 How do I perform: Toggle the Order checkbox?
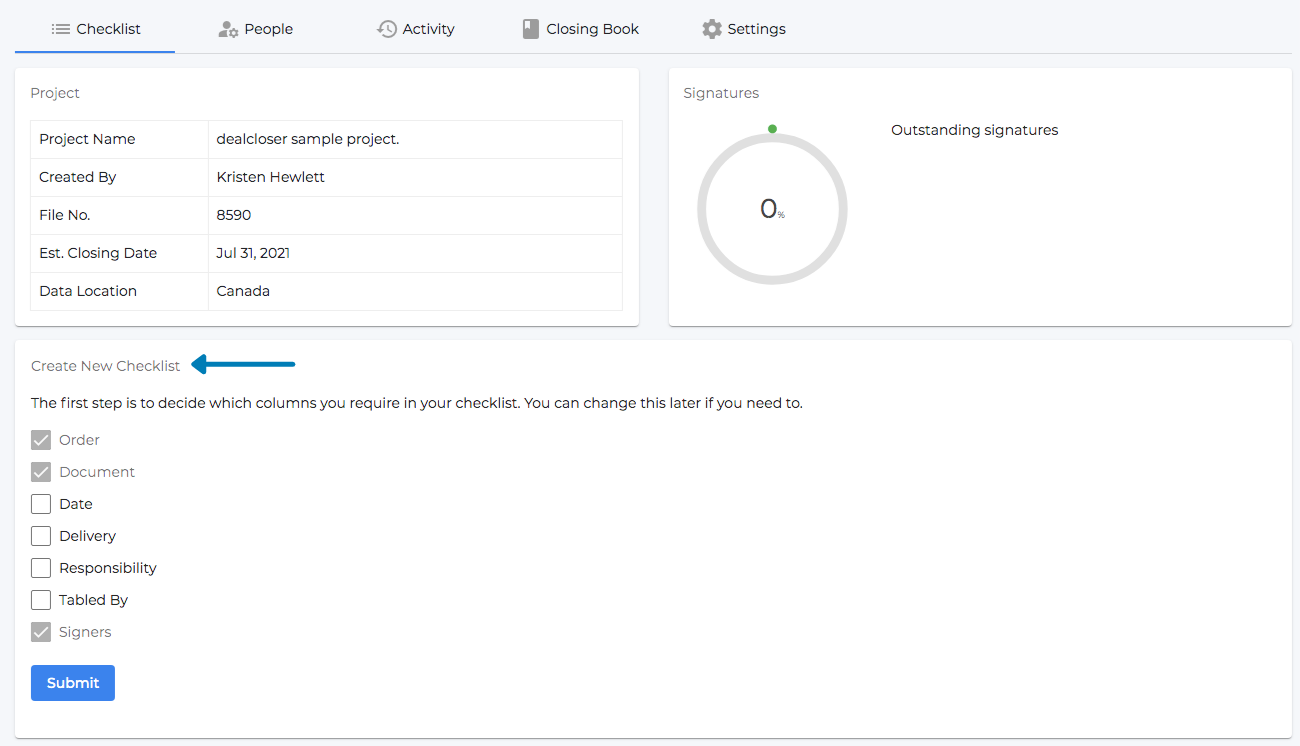click(41, 440)
